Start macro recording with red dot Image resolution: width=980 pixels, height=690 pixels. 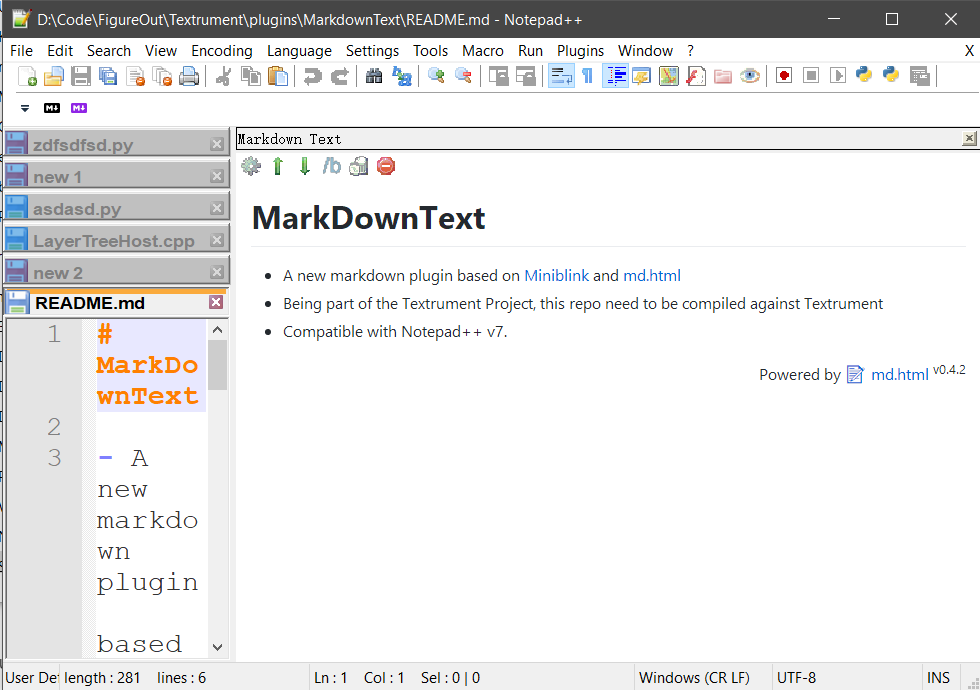784,76
